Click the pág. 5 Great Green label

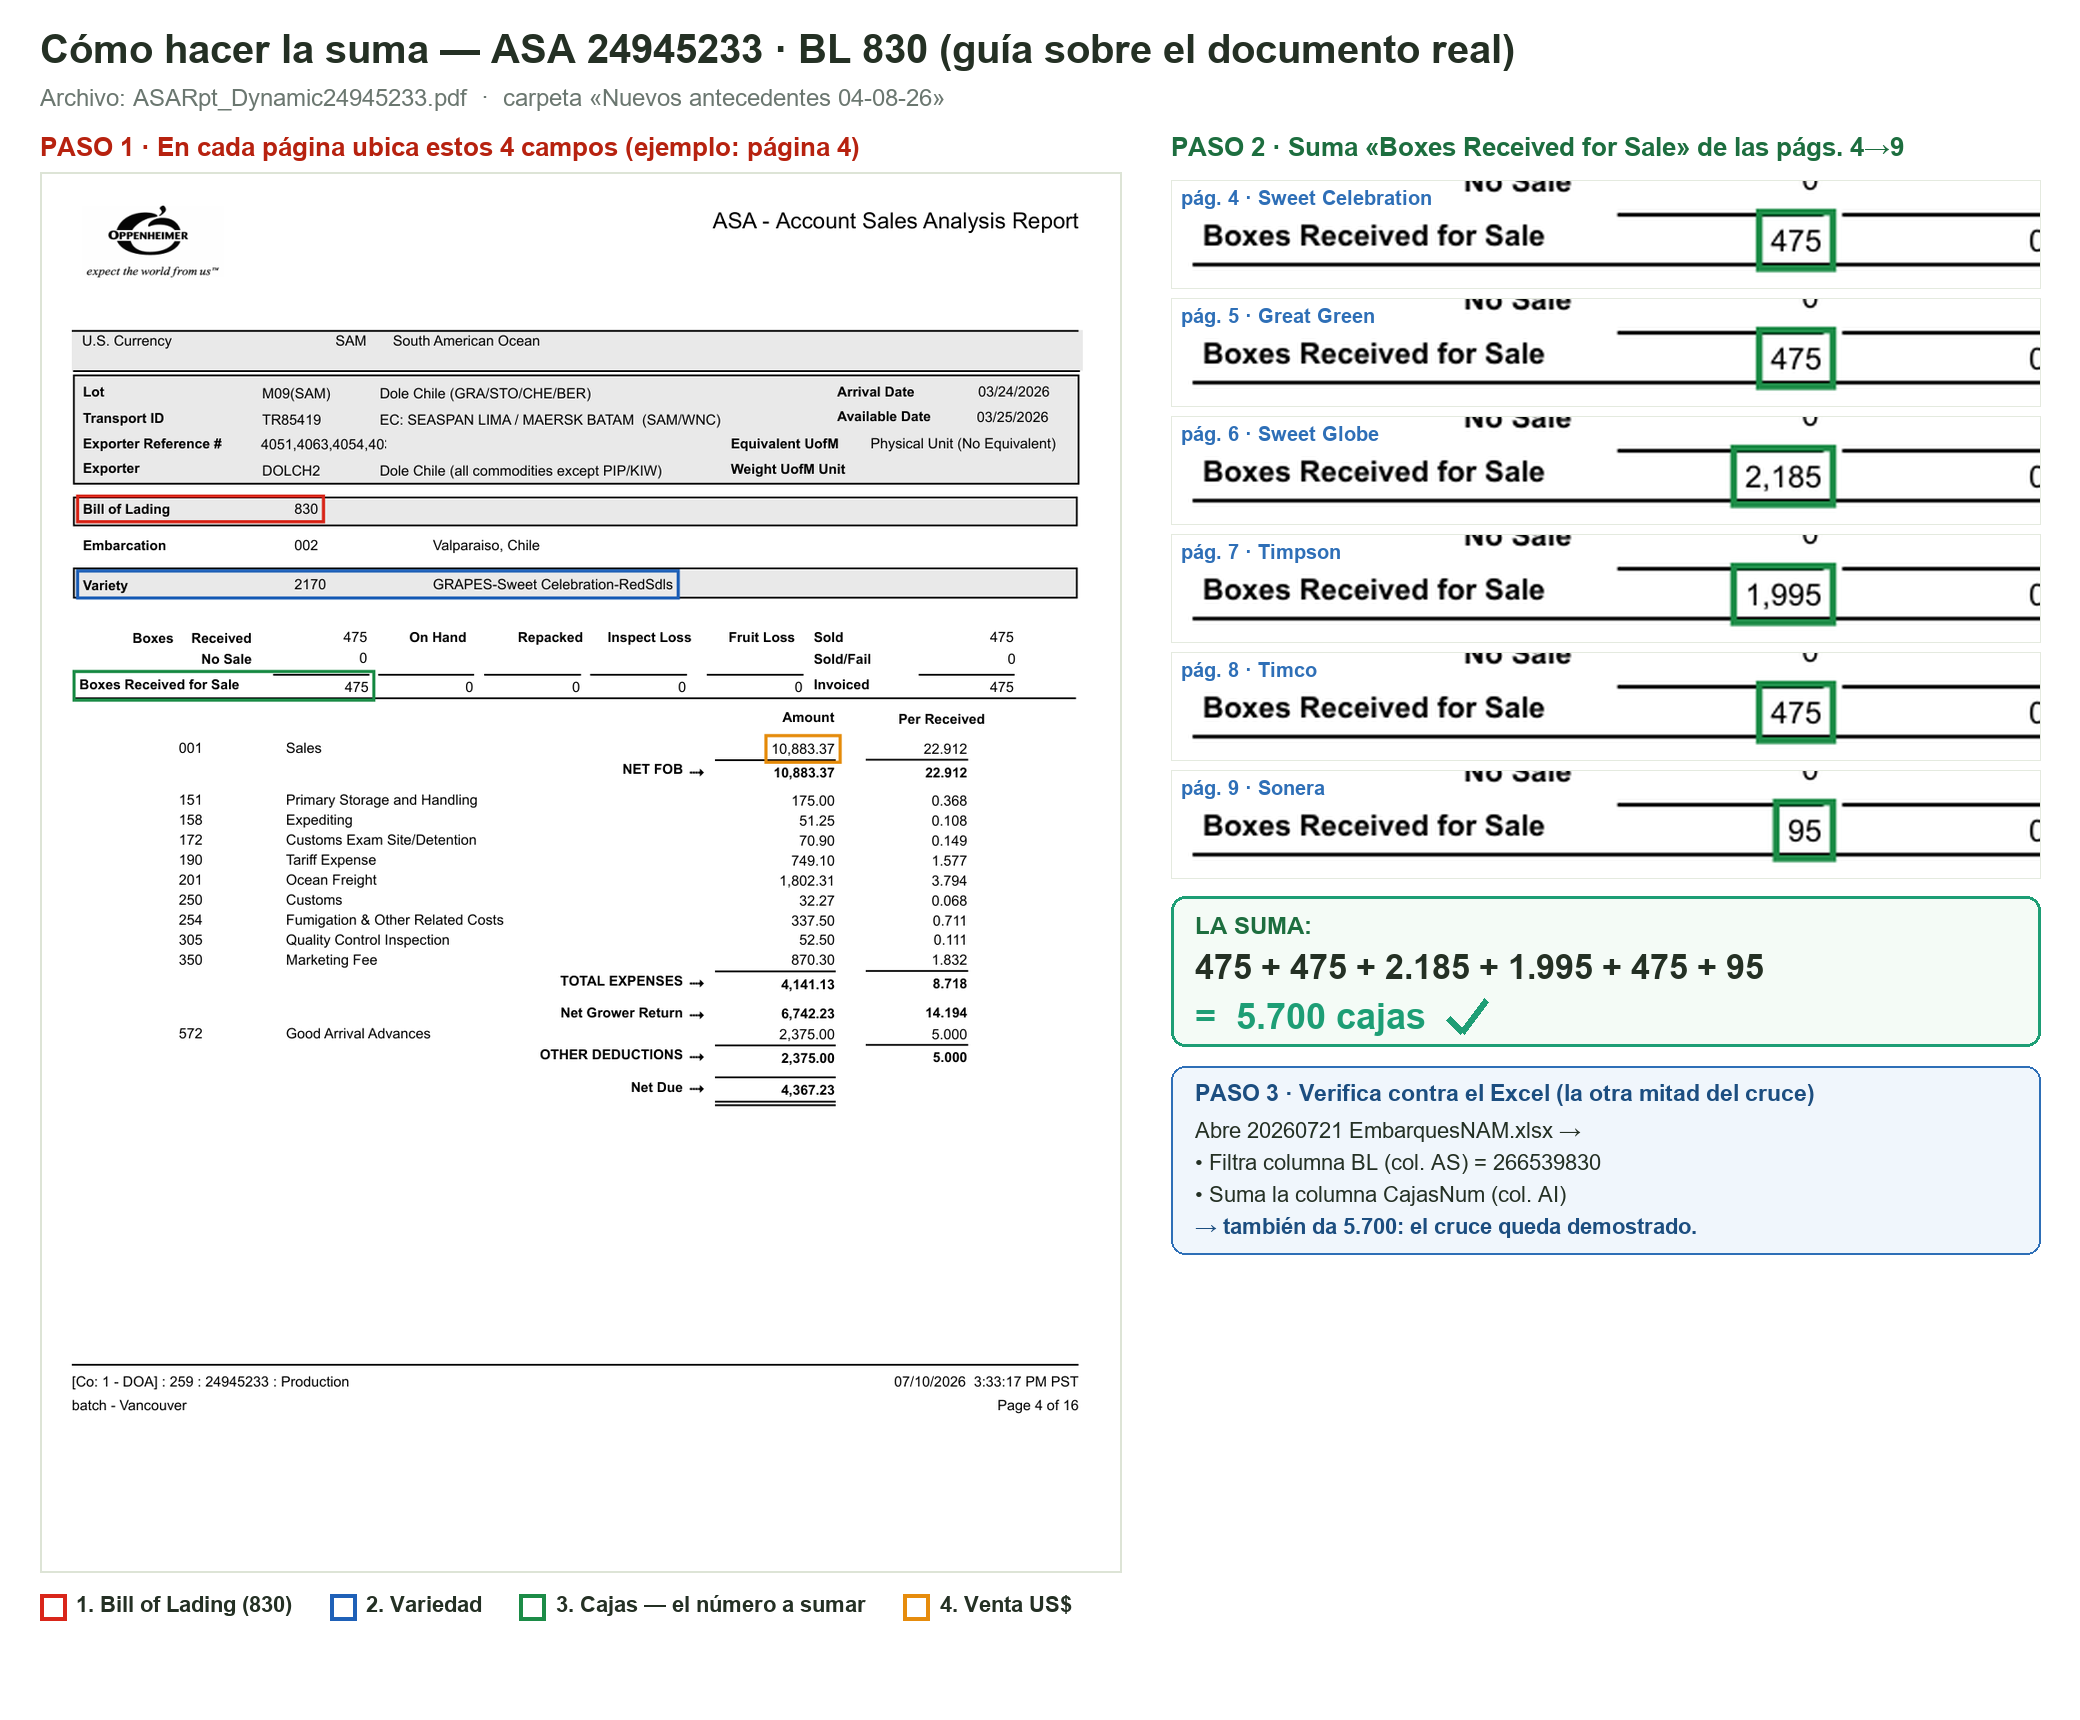(x=1277, y=316)
